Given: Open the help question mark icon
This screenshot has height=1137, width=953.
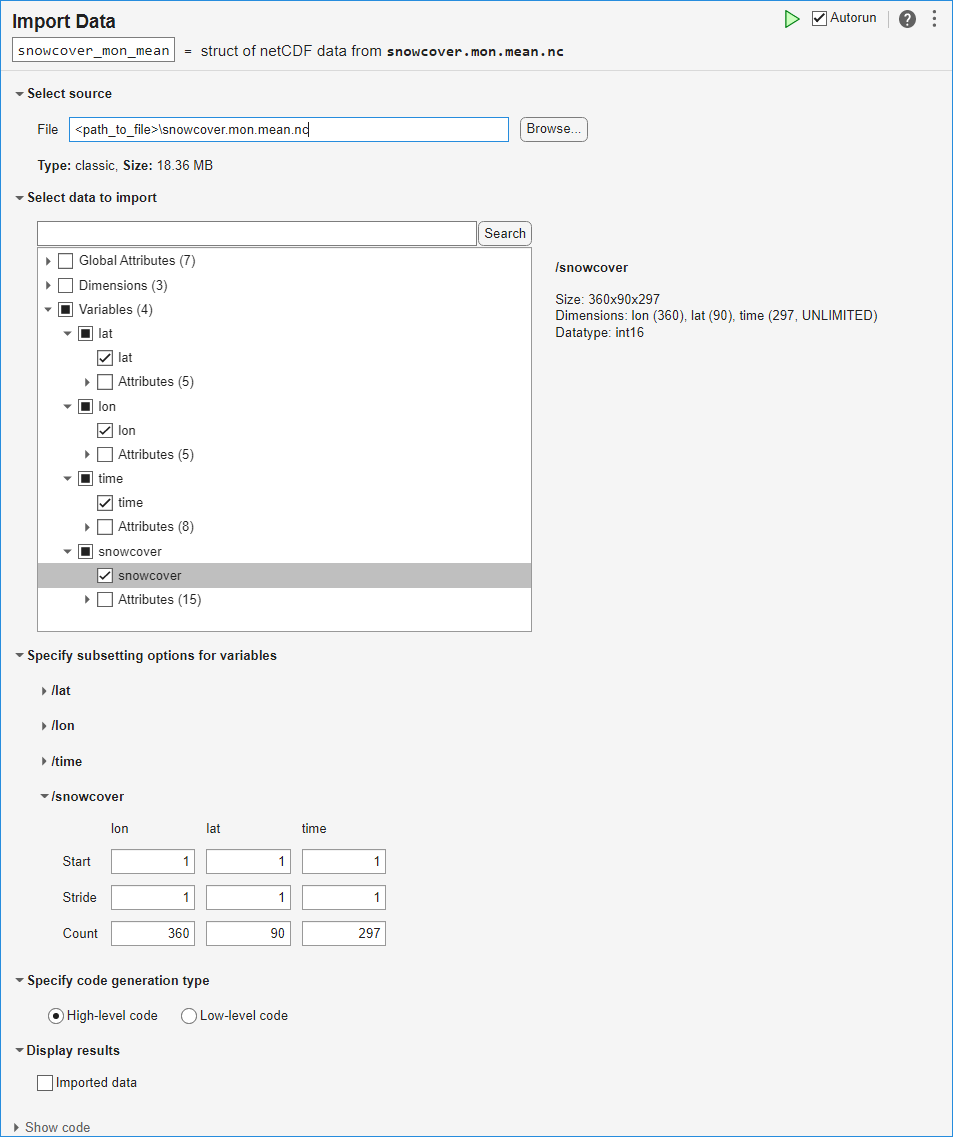Looking at the screenshot, I should (x=907, y=19).
